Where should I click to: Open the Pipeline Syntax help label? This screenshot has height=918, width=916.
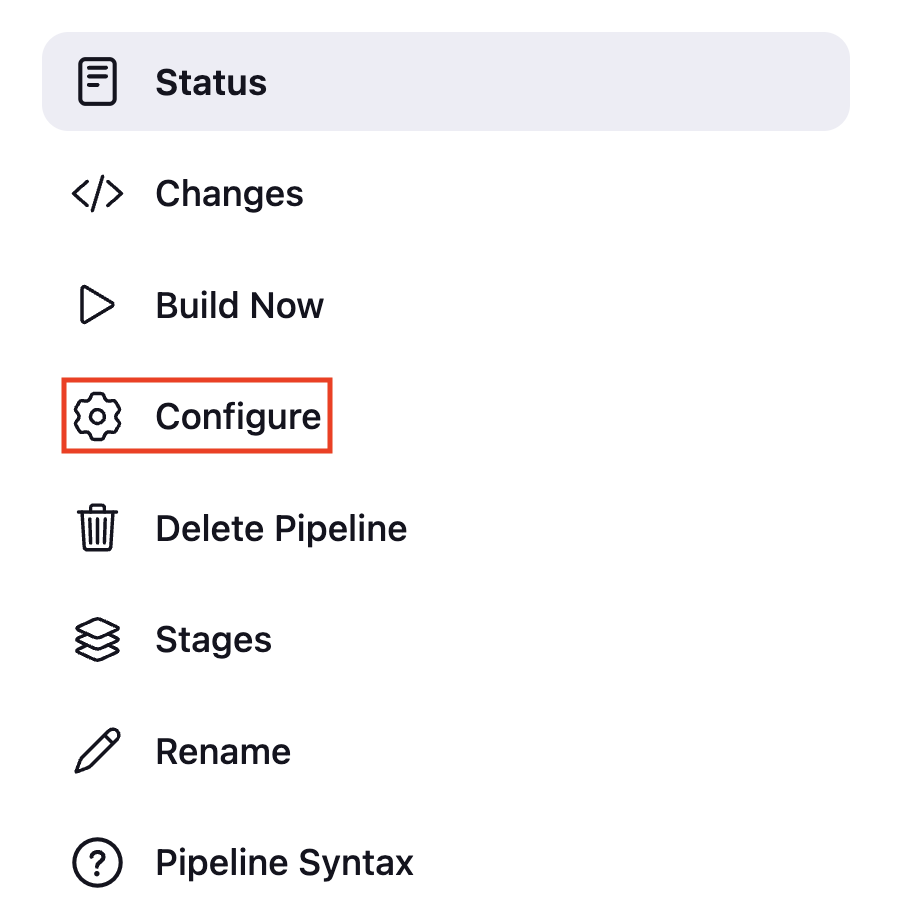click(x=284, y=863)
